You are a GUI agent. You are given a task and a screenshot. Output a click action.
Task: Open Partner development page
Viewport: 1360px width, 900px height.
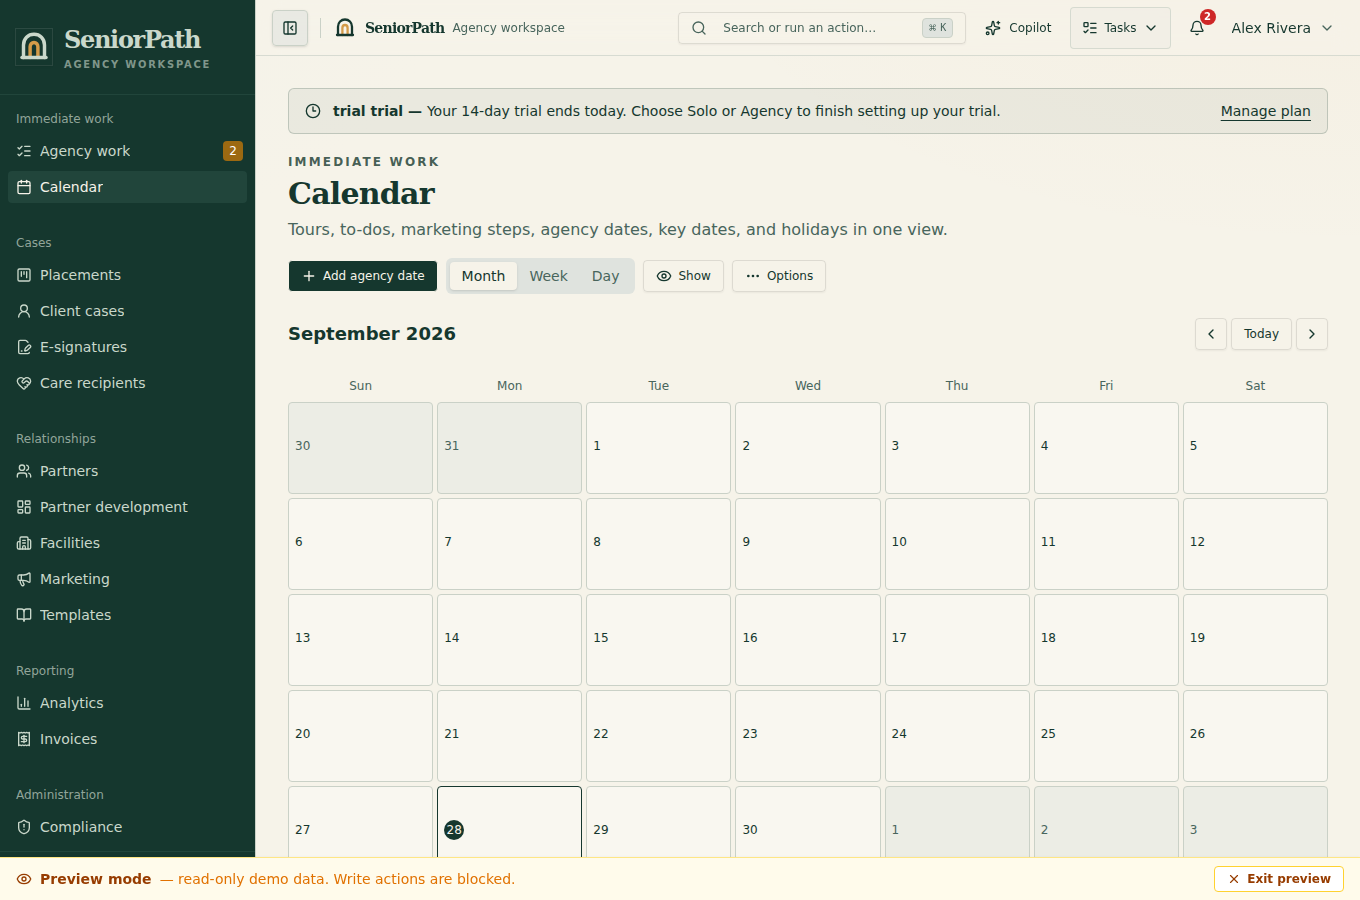pos(127,507)
